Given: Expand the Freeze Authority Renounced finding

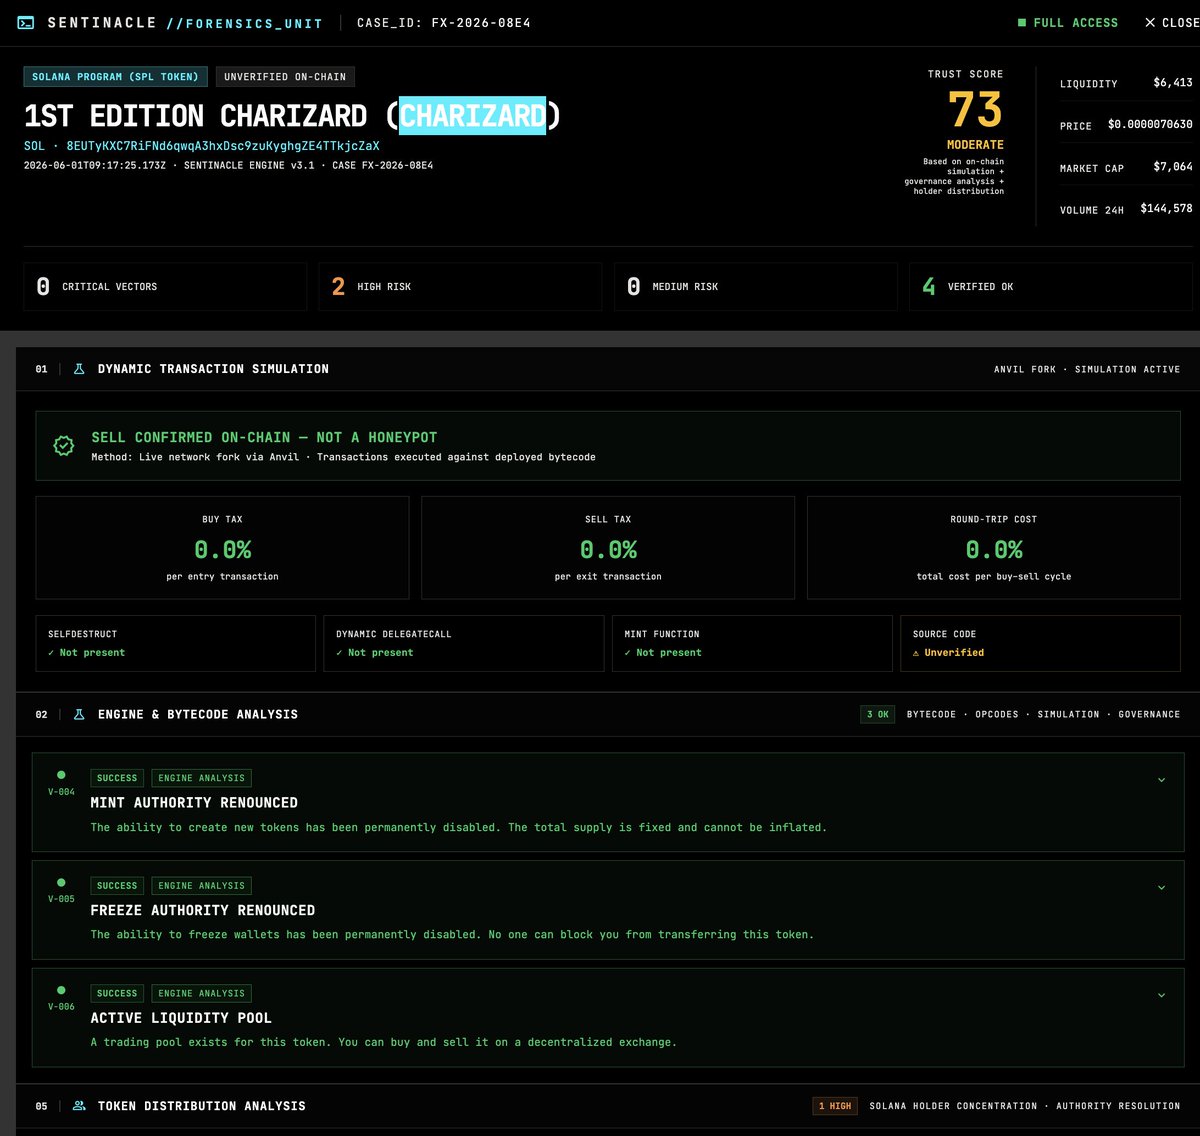Looking at the screenshot, I should pyautogui.click(x=1161, y=888).
